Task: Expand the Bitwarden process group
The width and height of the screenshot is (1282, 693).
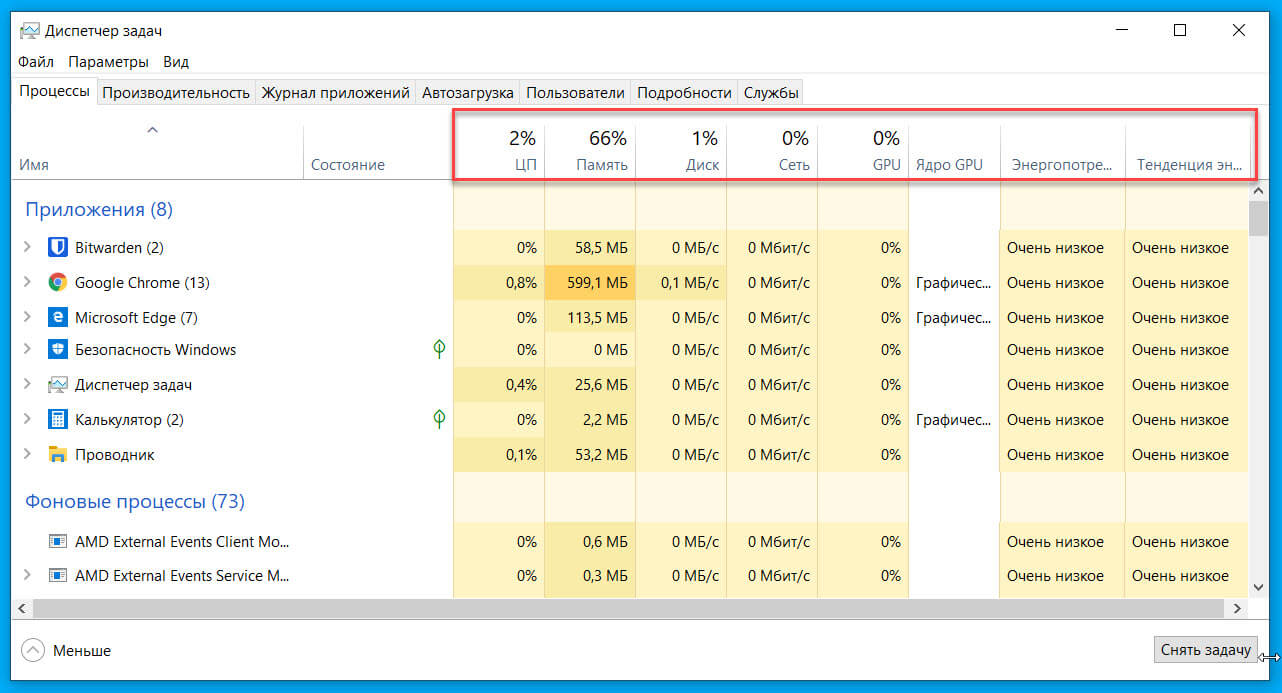Action: [x=25, y=247]
